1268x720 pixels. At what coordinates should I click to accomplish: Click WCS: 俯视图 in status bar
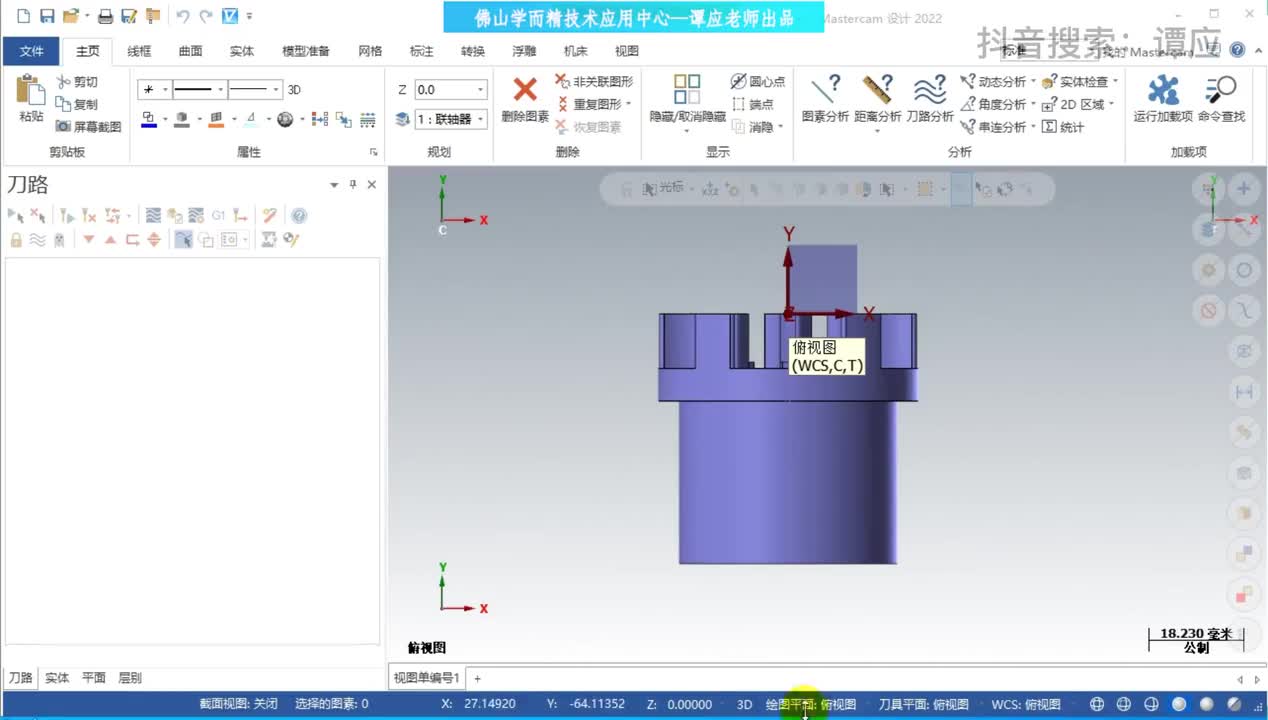1026,704
